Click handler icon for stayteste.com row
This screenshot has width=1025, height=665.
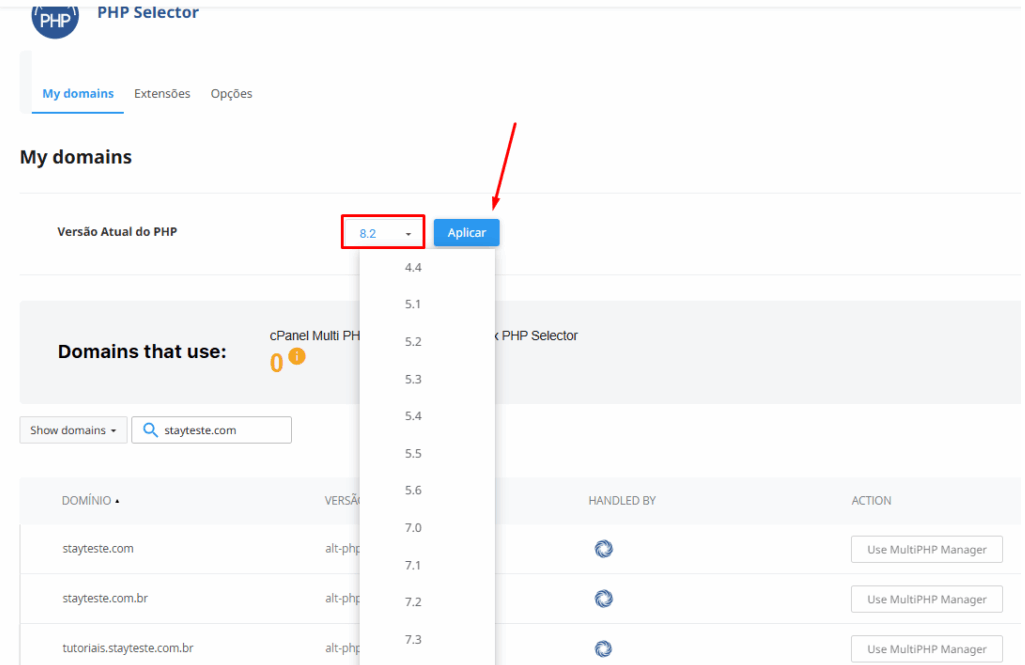point(603,549)
